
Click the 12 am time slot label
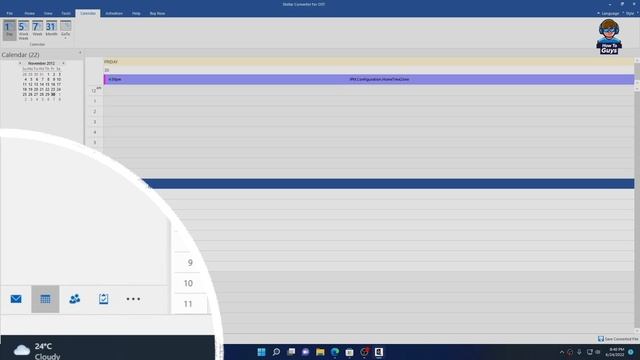[x=96, y=90]
